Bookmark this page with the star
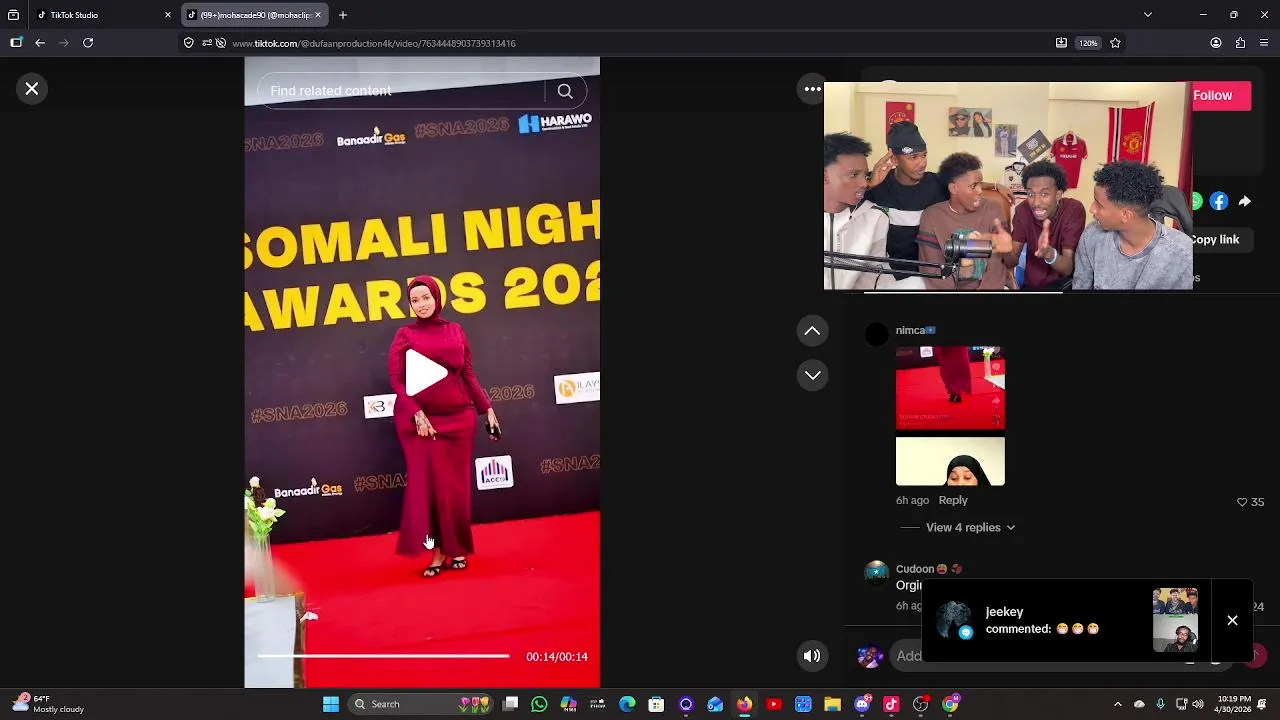Viewport: 1280px width, 720px height. coord(1115,43)
